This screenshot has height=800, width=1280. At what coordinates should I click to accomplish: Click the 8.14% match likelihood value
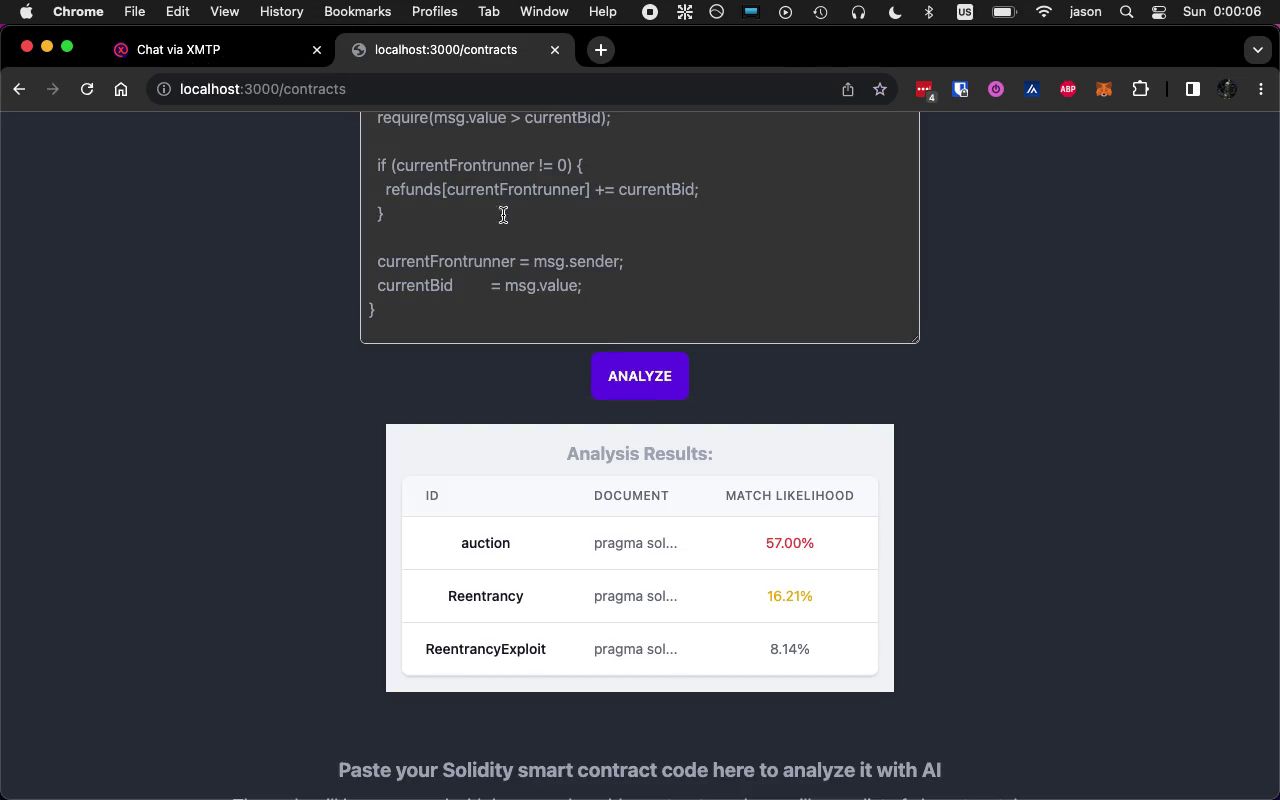790,649
